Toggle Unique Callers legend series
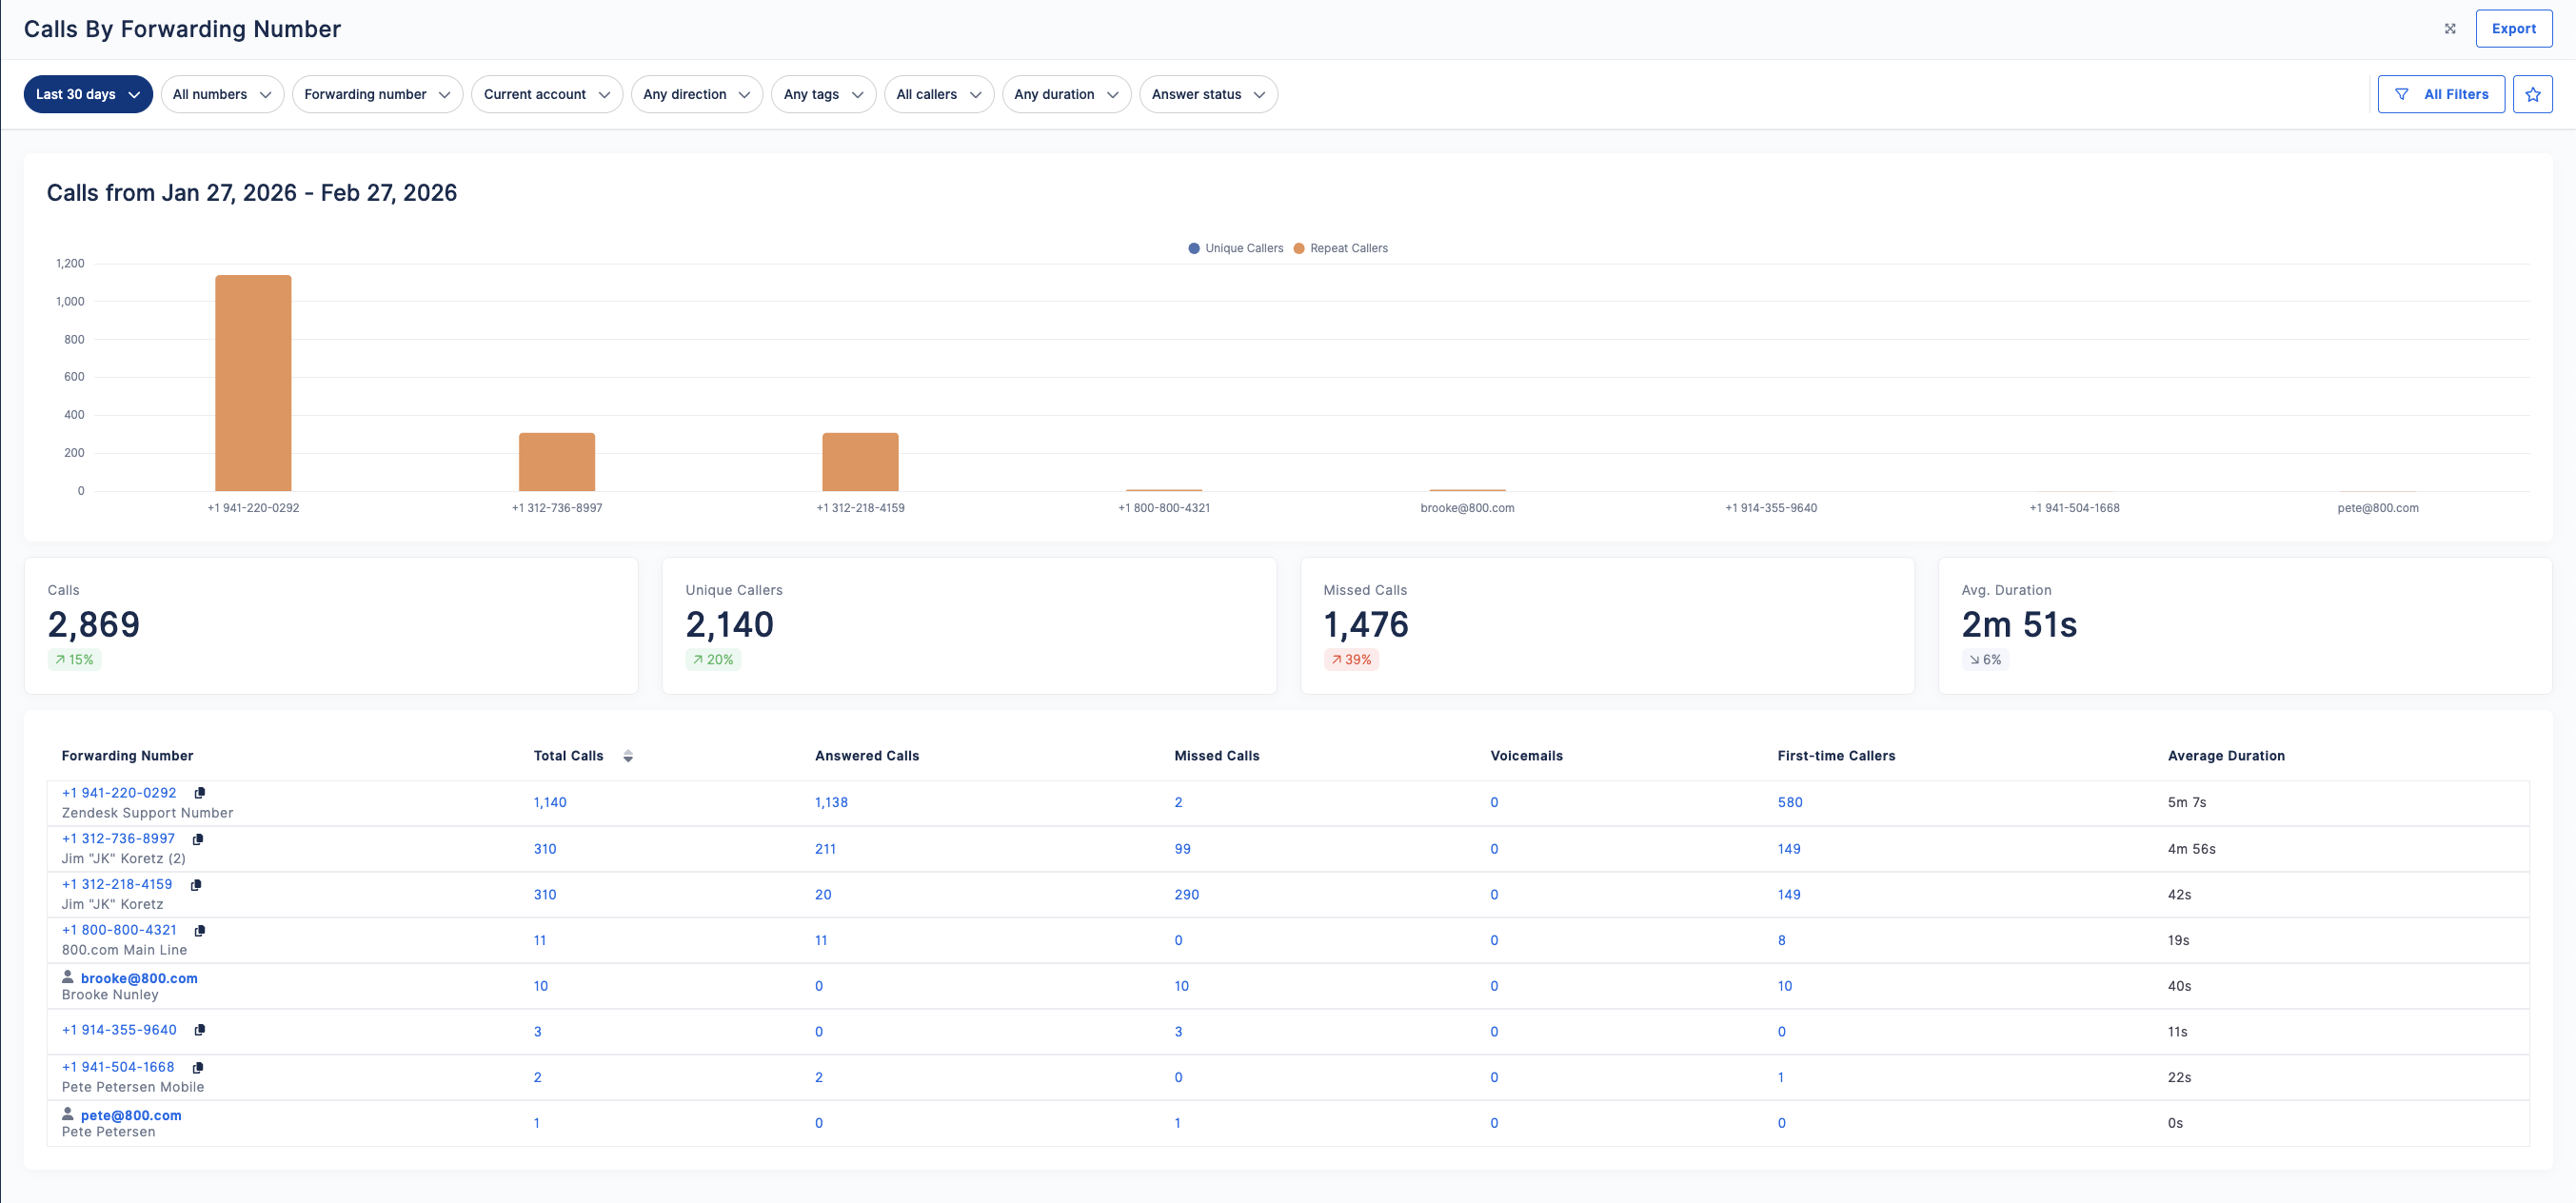The width and height of the screenshot is (2576, 1203). pyautogui.click(x=1235, y=248)
